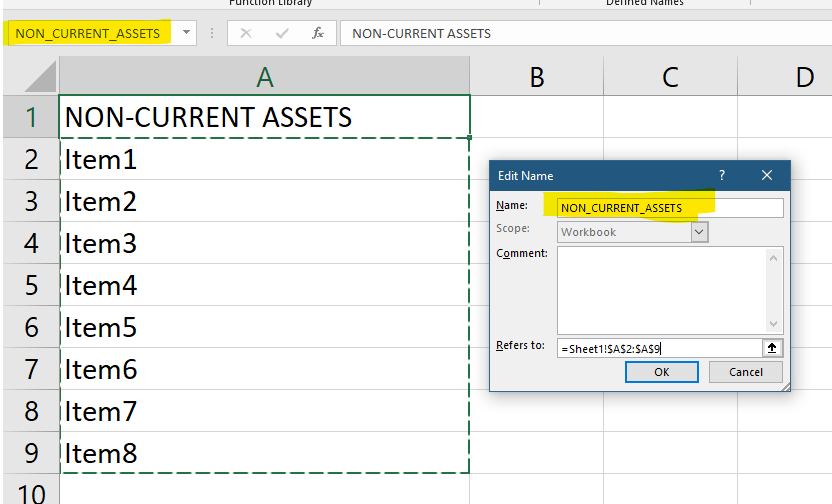Image resolution: width=832 pixels, height=504 pixels.
Task: Select row 9 header
Action: [x=31, y=452]
